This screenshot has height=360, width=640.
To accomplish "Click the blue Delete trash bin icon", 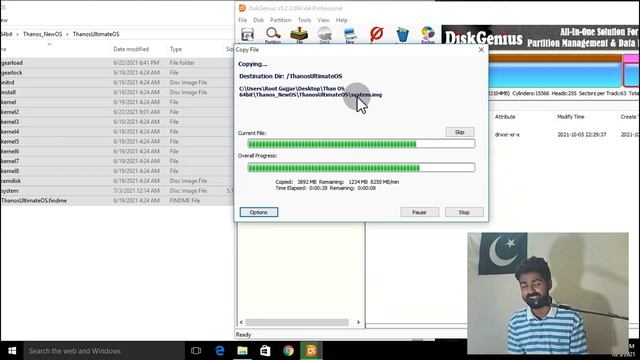I will coord(402,34).
